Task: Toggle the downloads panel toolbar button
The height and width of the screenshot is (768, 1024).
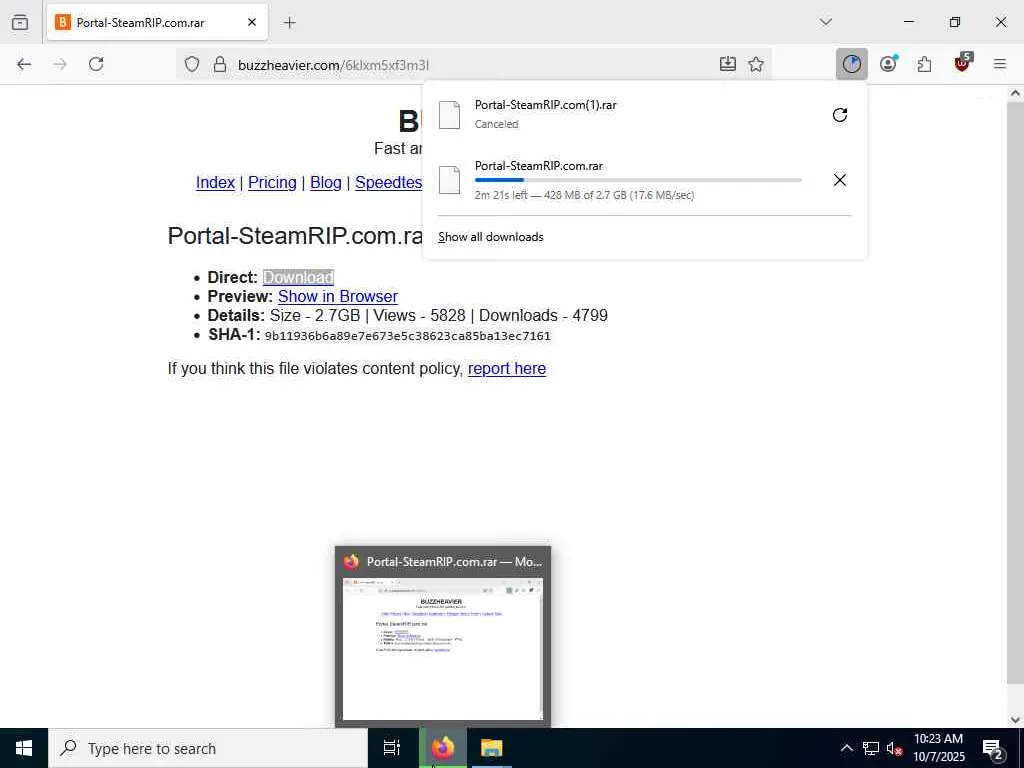Action: coord(852,64)
